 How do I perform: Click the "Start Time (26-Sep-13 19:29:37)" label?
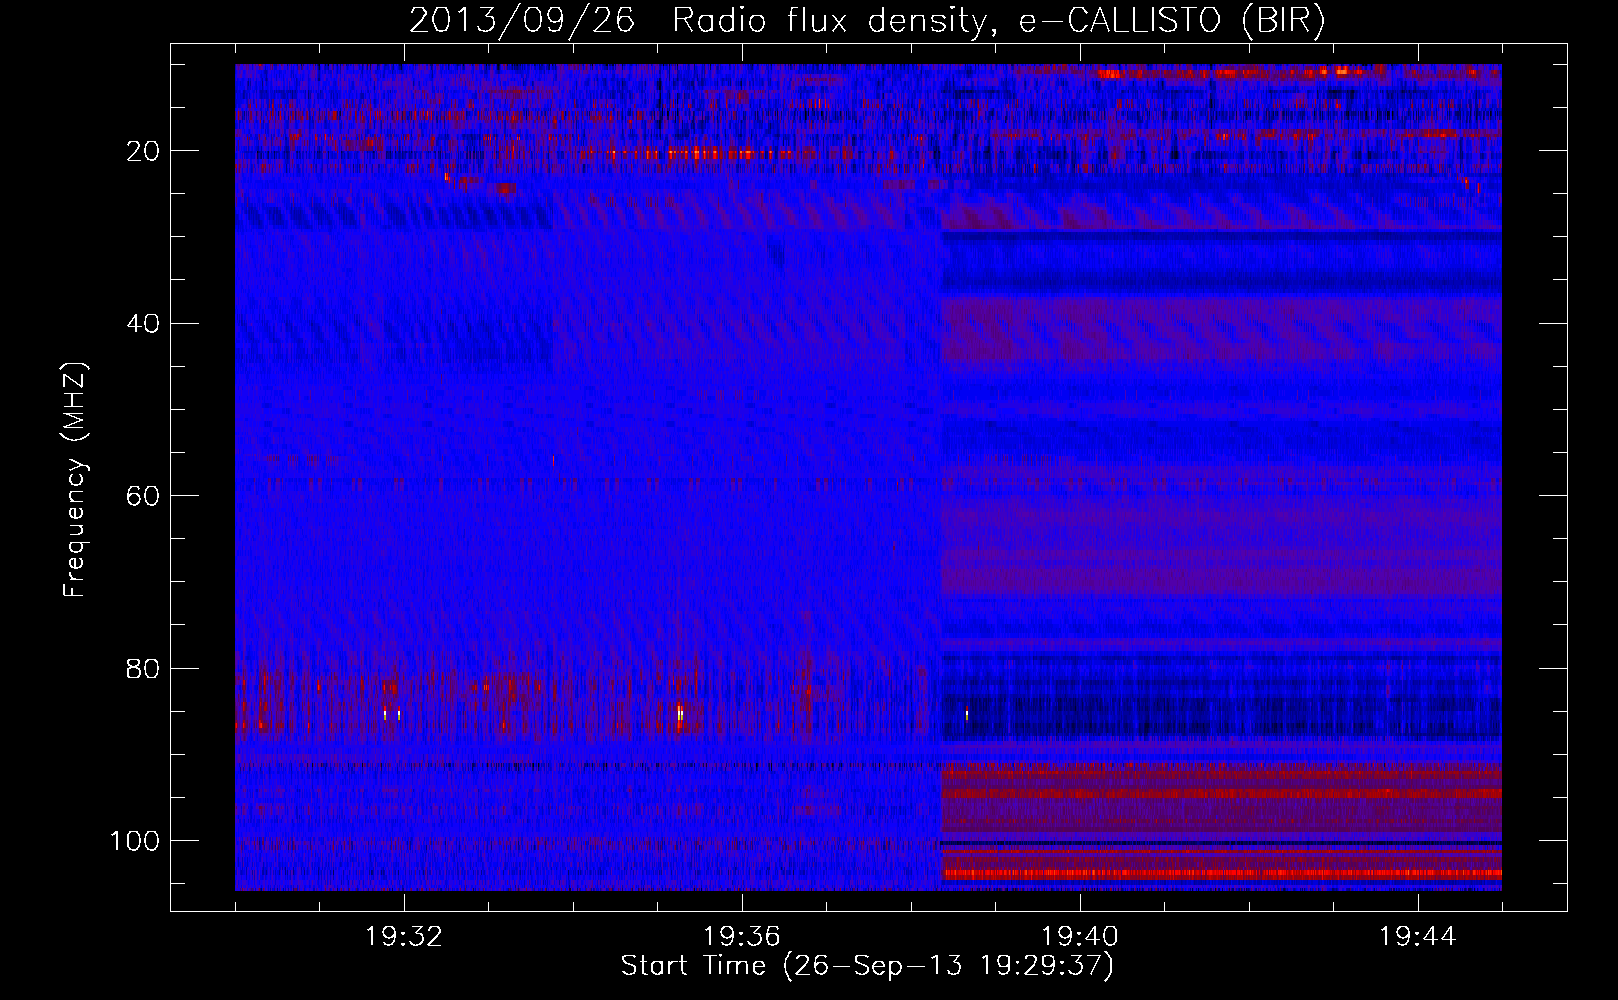point(867,966)
